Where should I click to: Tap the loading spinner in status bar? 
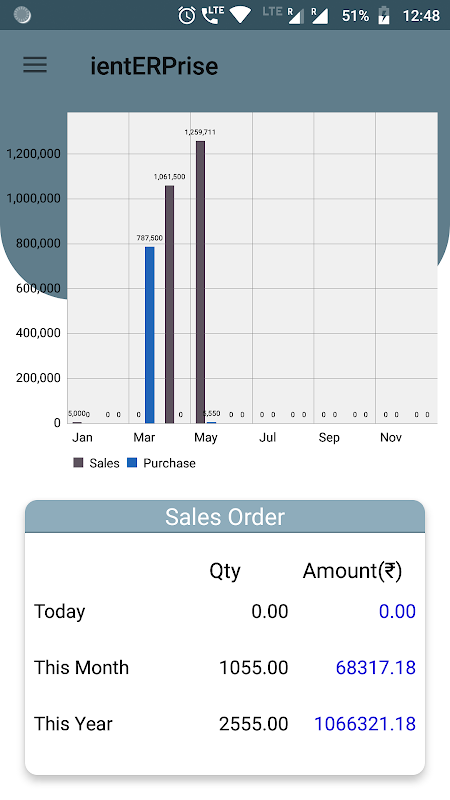pyautogui.click(x=22, y=15)
